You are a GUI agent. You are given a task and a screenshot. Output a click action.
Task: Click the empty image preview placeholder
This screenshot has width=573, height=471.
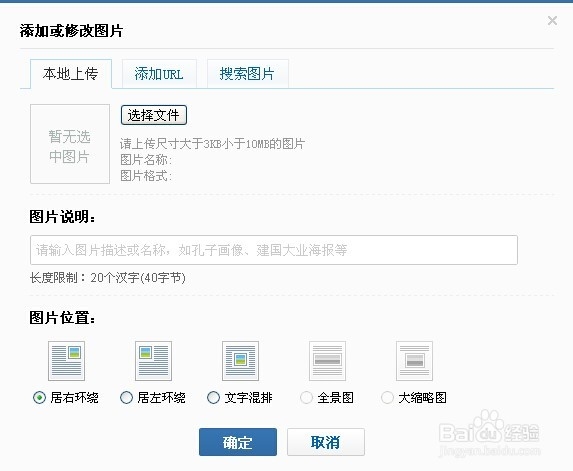coord(70,144)
